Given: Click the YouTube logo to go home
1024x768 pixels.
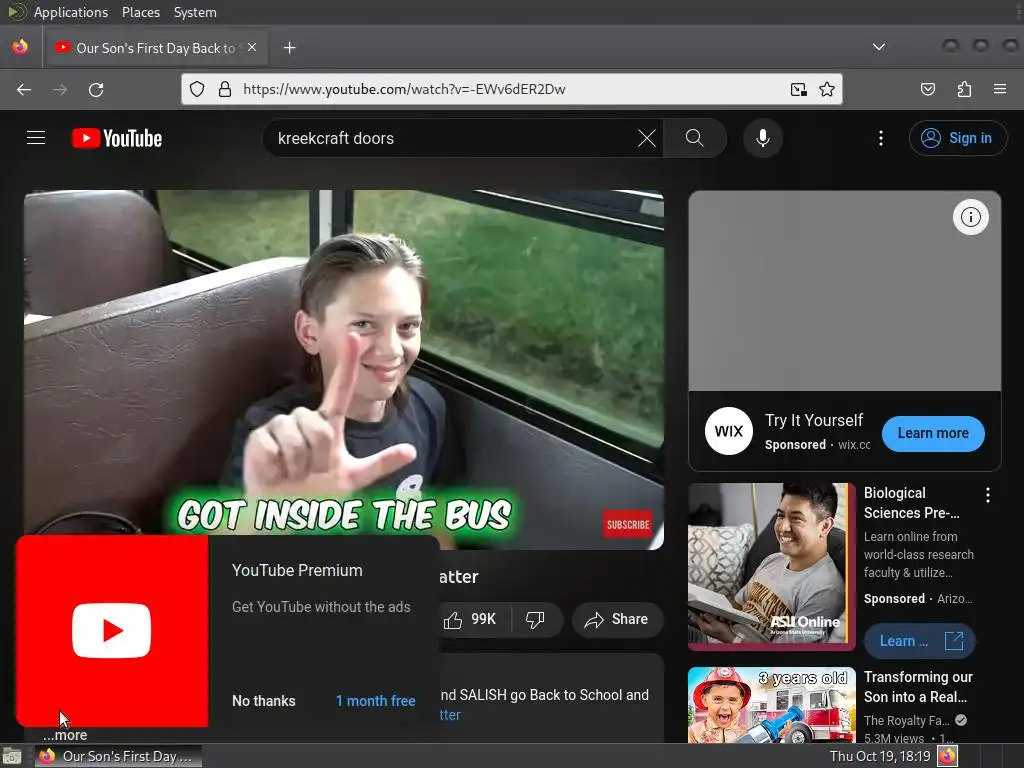Looking at the screenshot, I should pyautogui.click(x=117, y=138).
